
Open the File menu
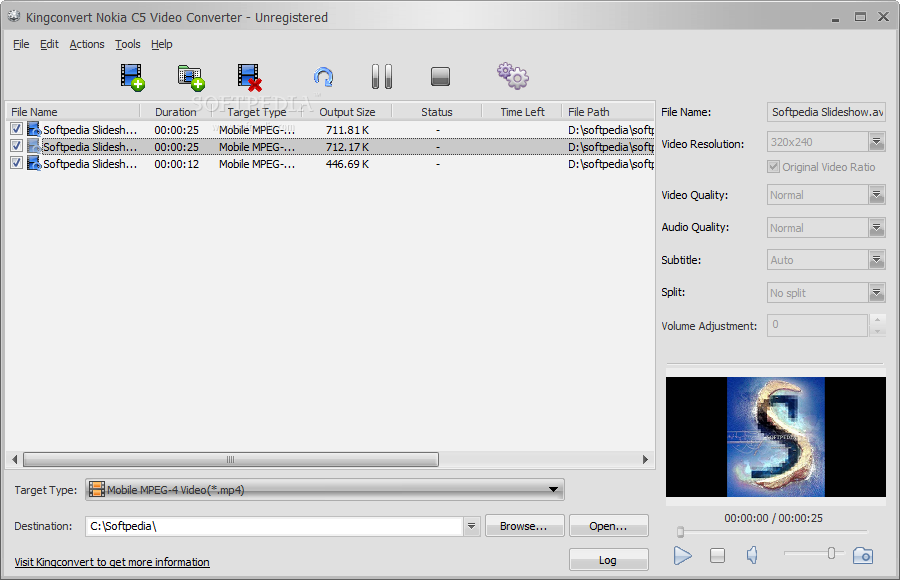[x=21, y=44]
